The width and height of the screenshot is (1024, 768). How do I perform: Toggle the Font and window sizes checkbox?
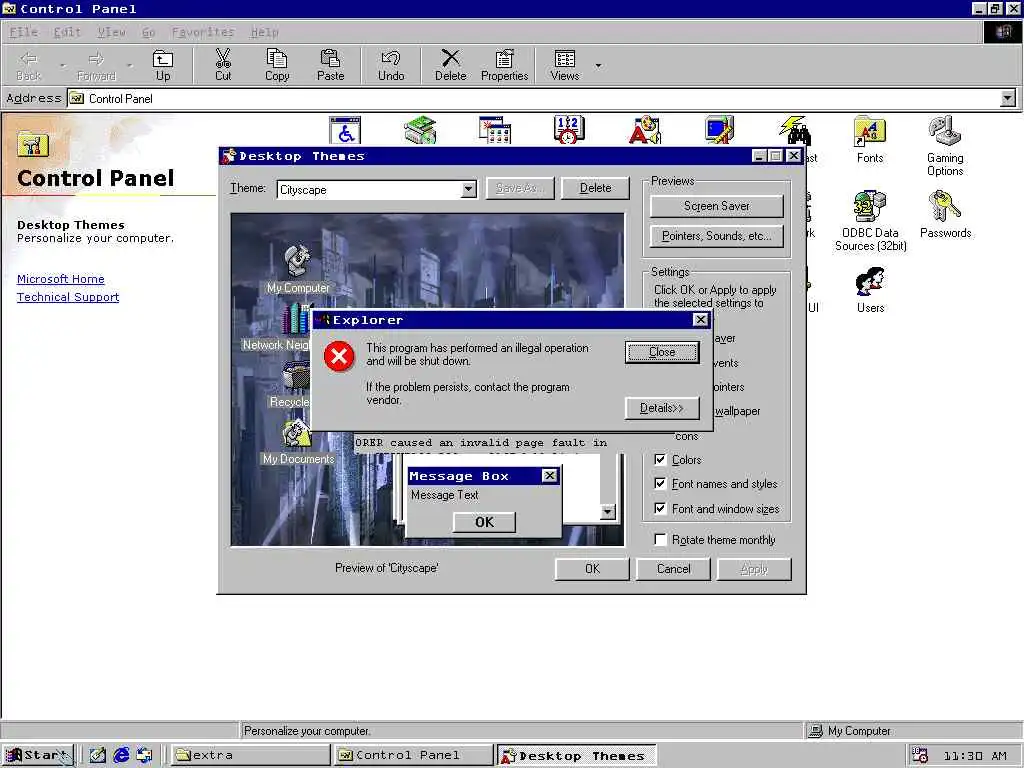pos(660,508)
